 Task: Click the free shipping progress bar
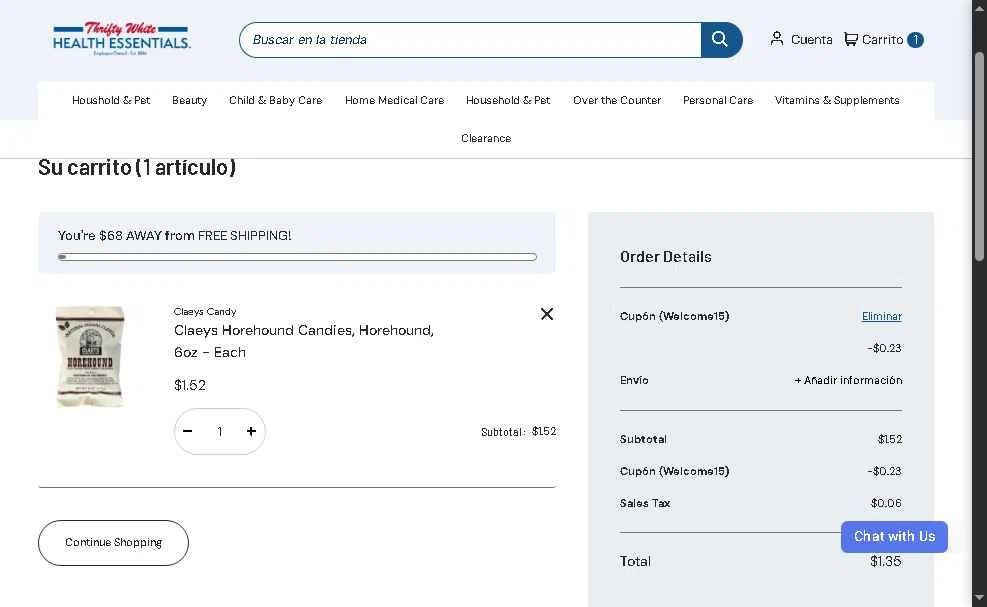[x=297, y=257]
